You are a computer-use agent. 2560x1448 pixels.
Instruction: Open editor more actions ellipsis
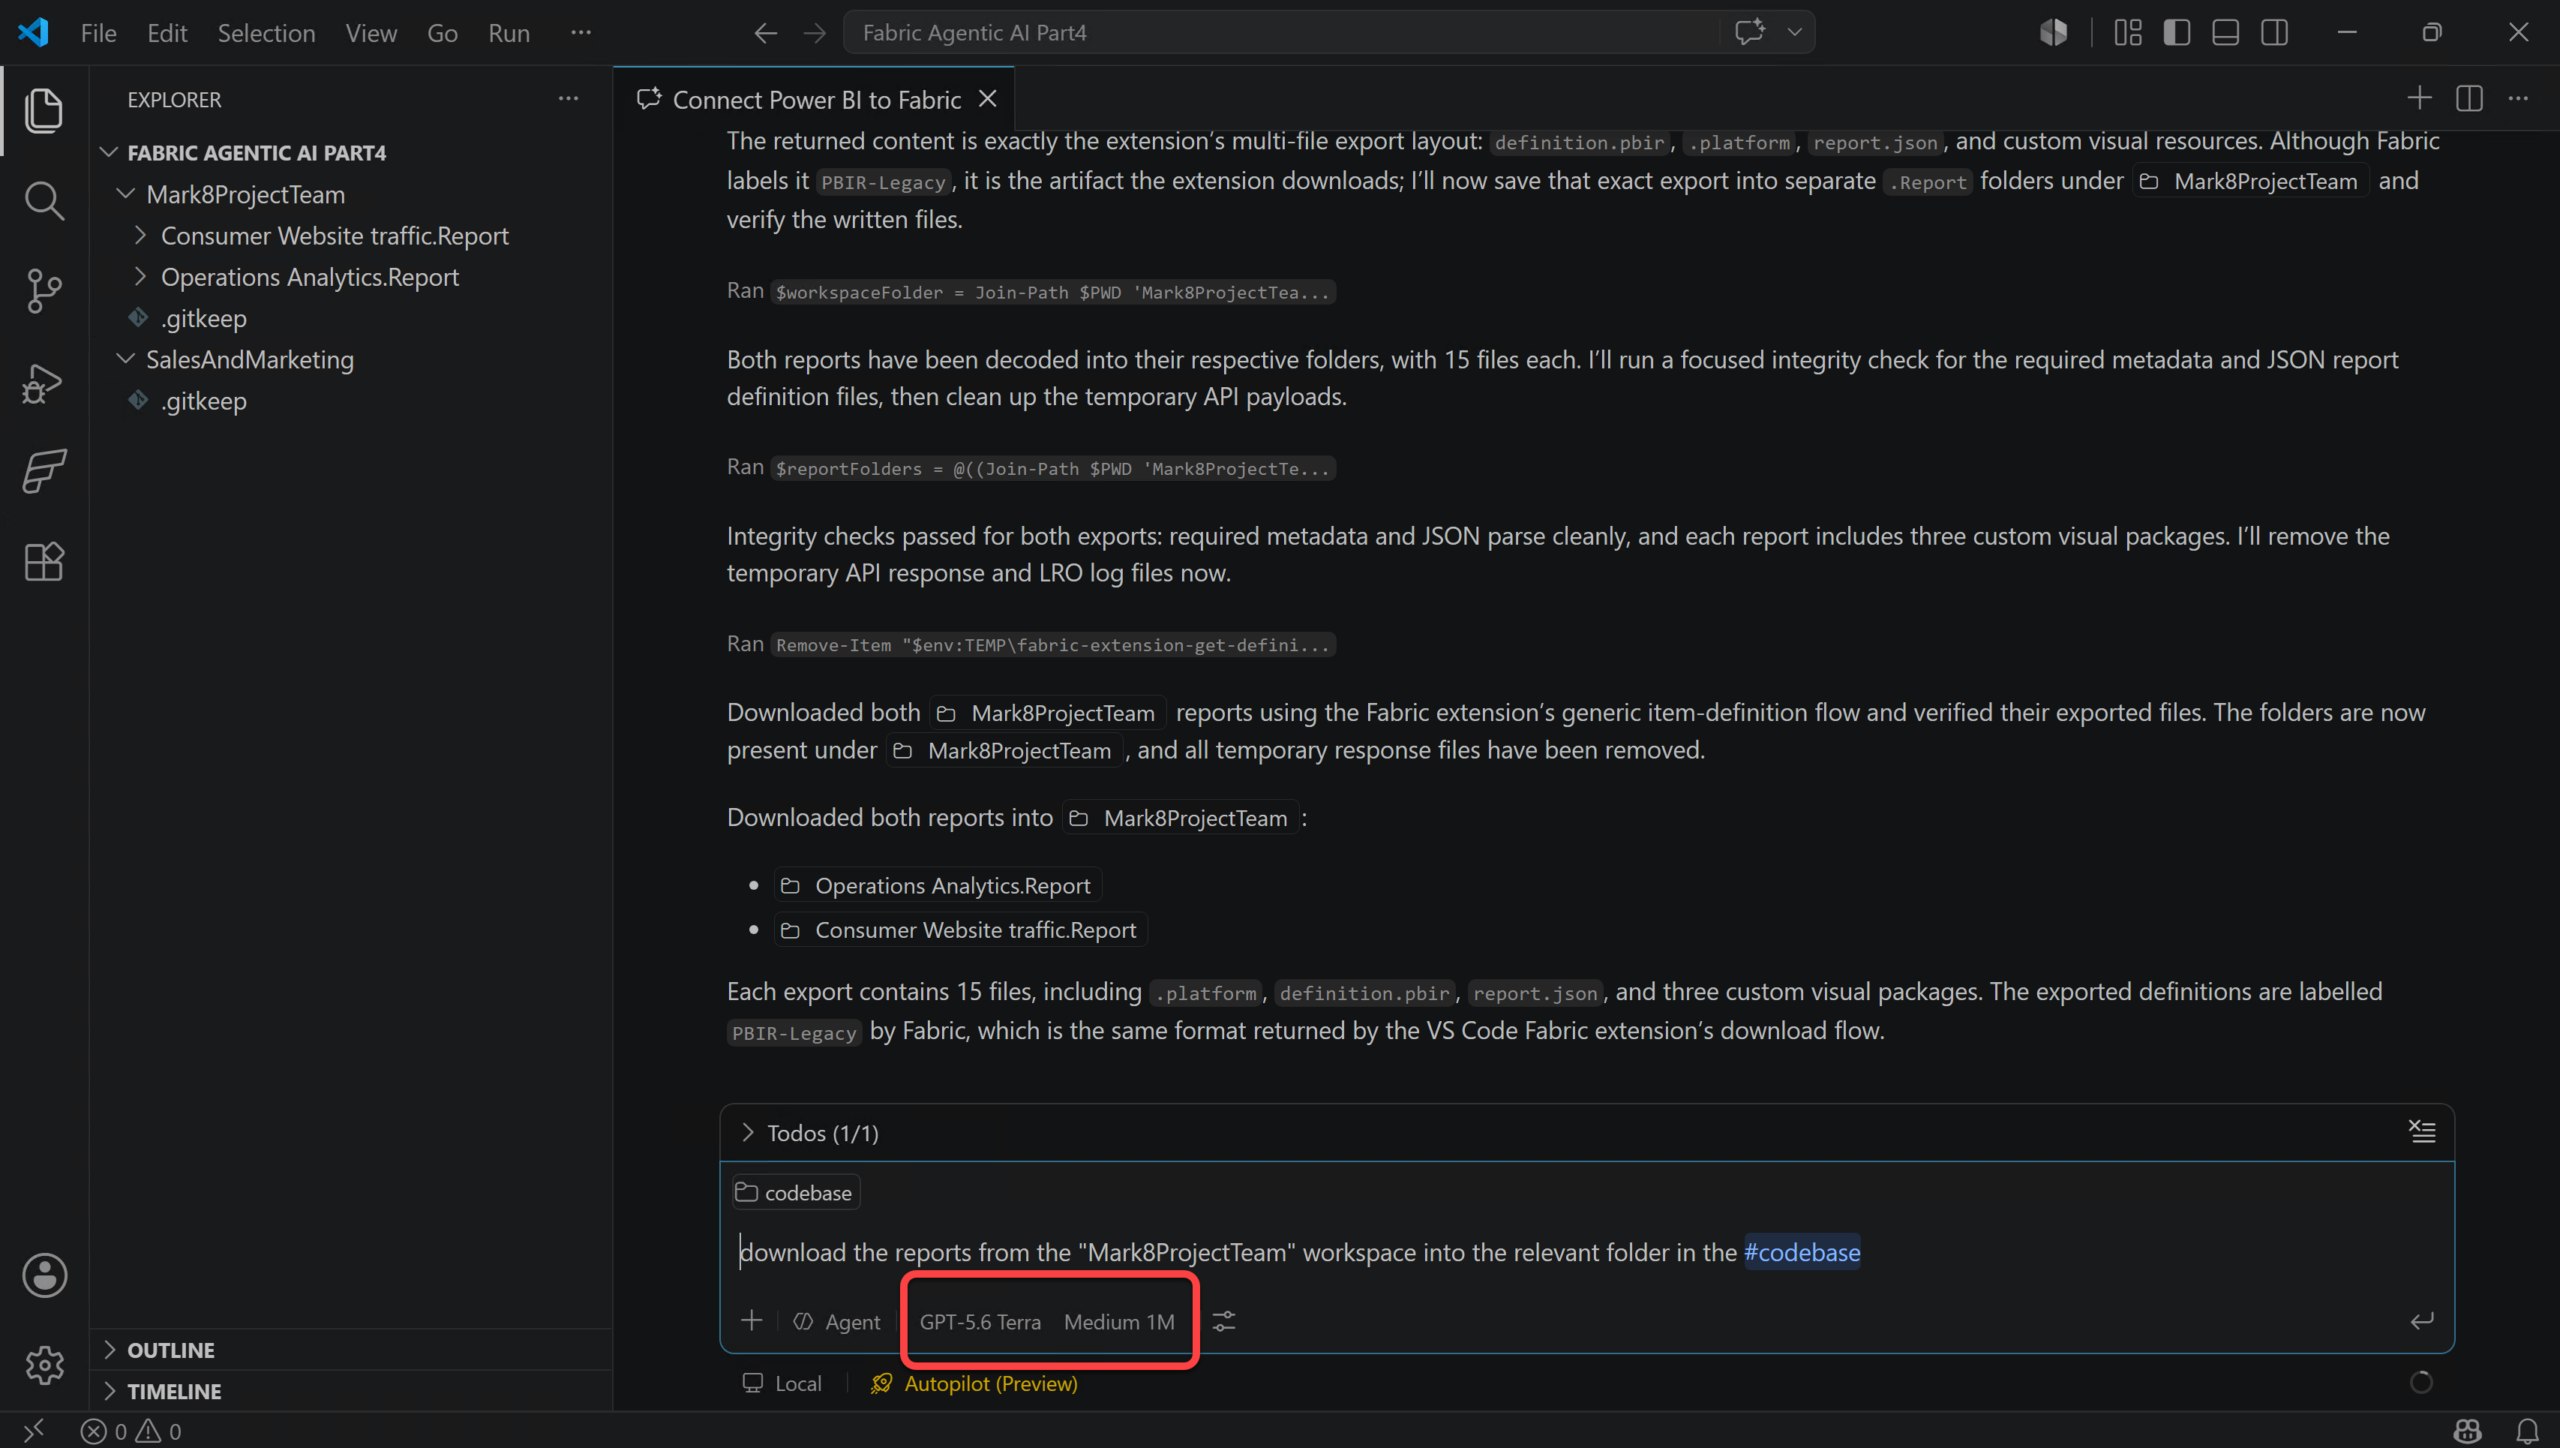(2518, 98)
